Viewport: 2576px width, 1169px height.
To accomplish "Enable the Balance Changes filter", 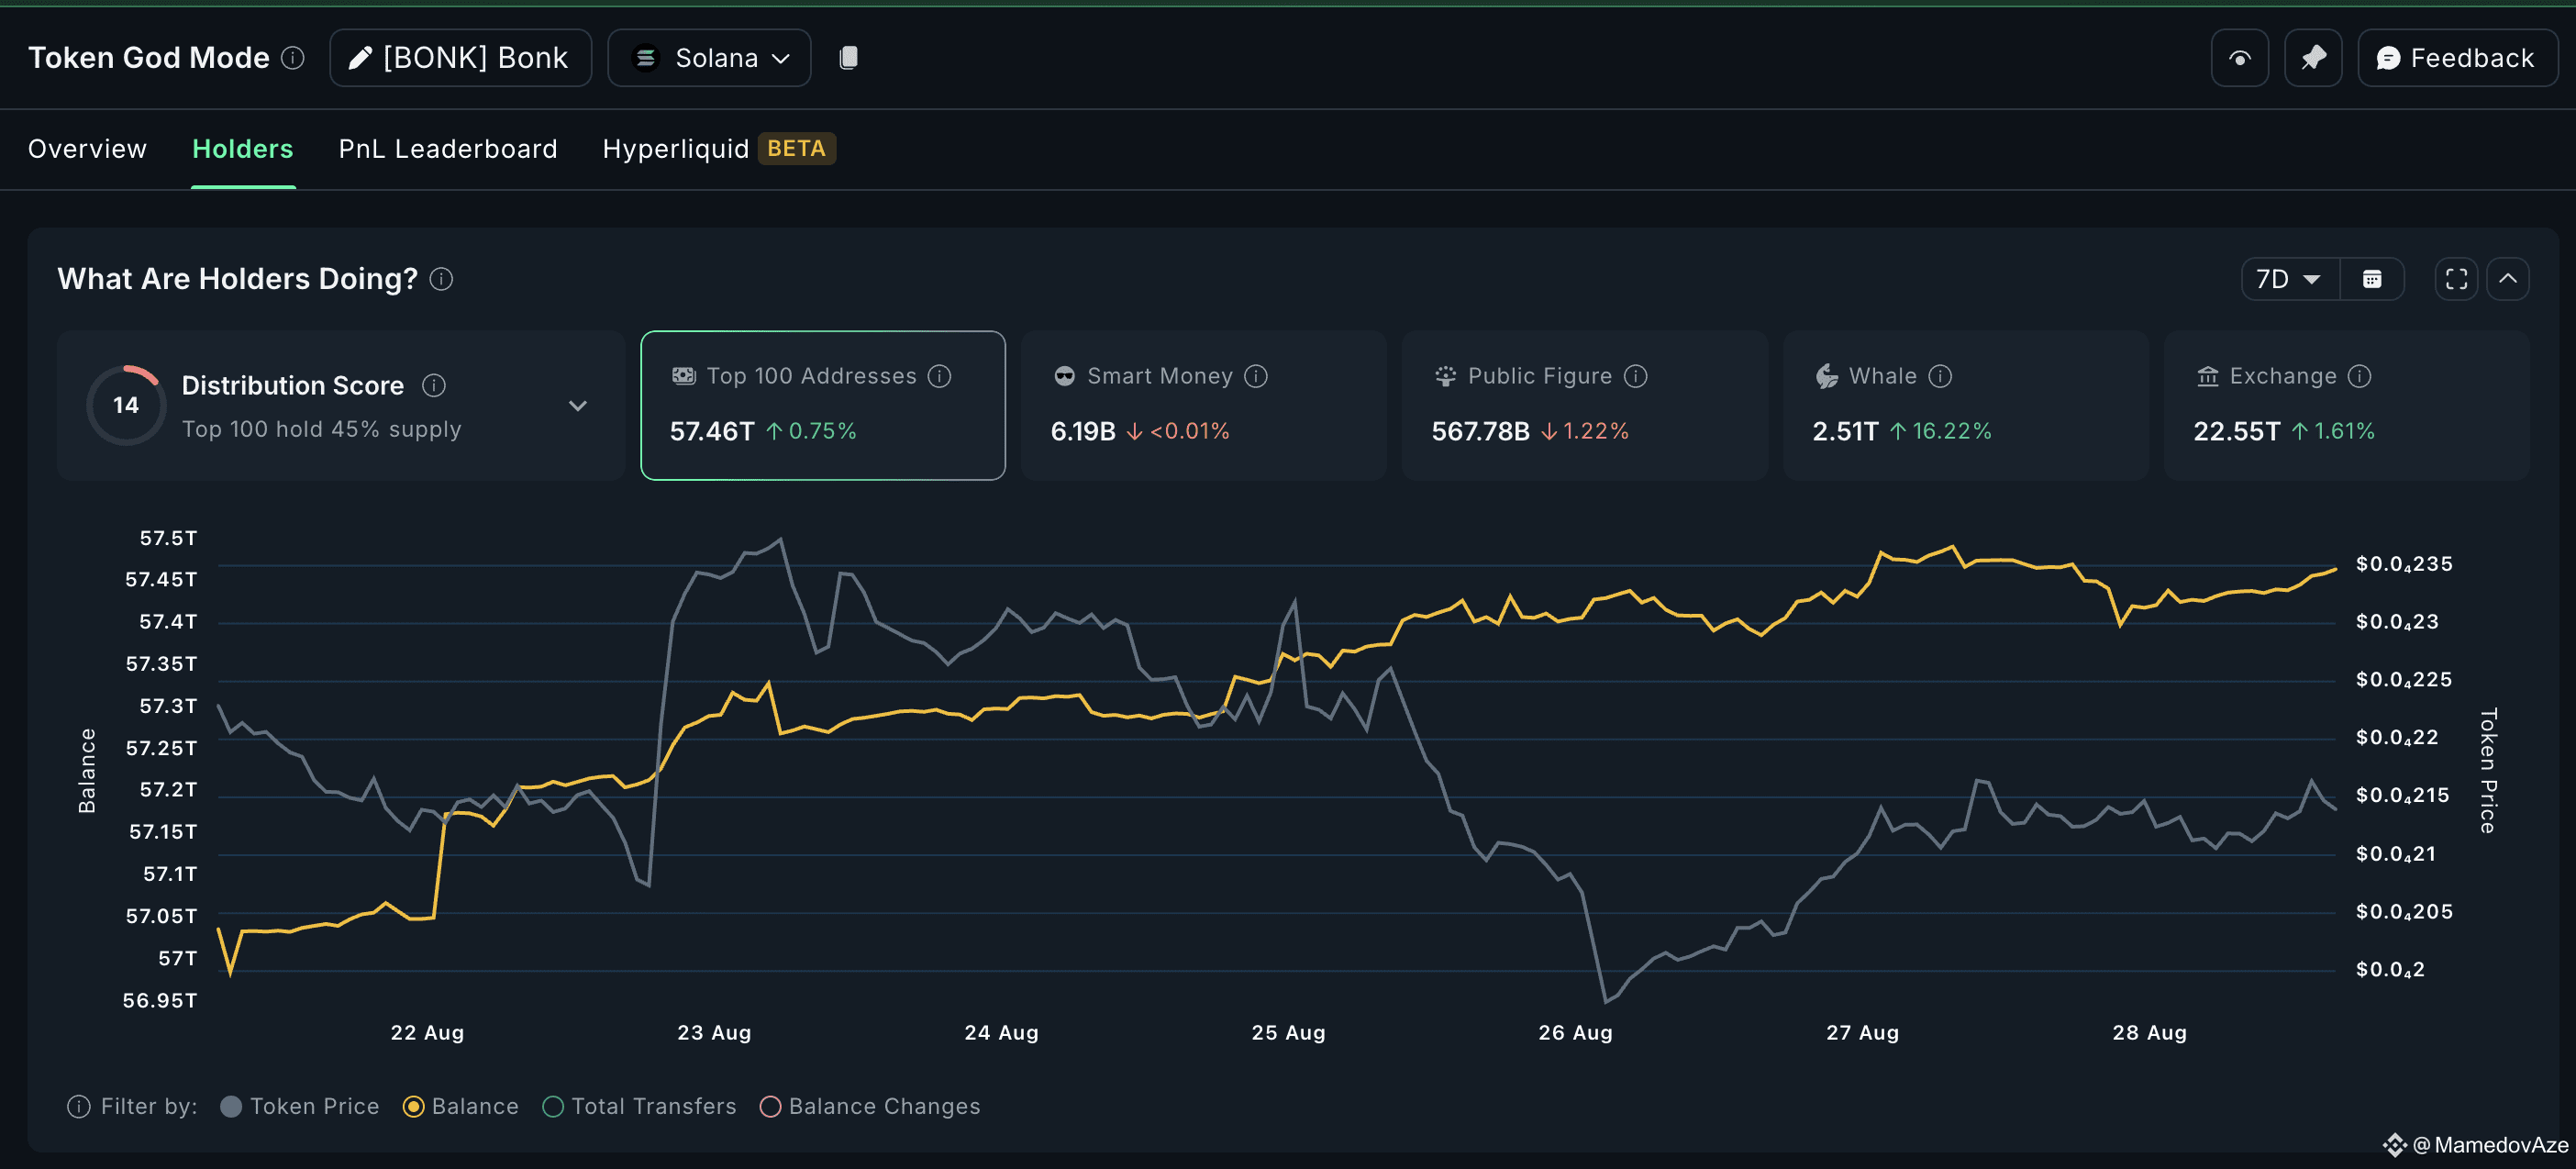I will pyautogui.click(x=870, y=1106).
